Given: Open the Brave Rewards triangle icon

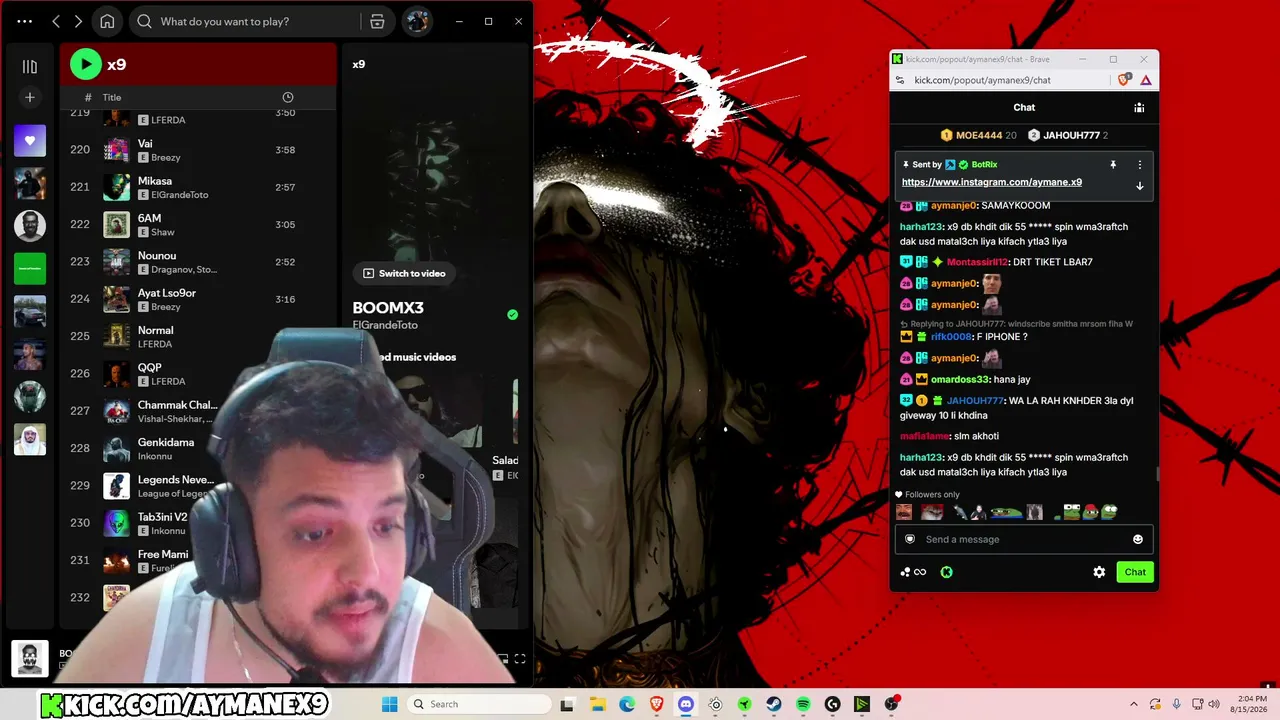Looking at the screenshot, I should coord(1146,80).
